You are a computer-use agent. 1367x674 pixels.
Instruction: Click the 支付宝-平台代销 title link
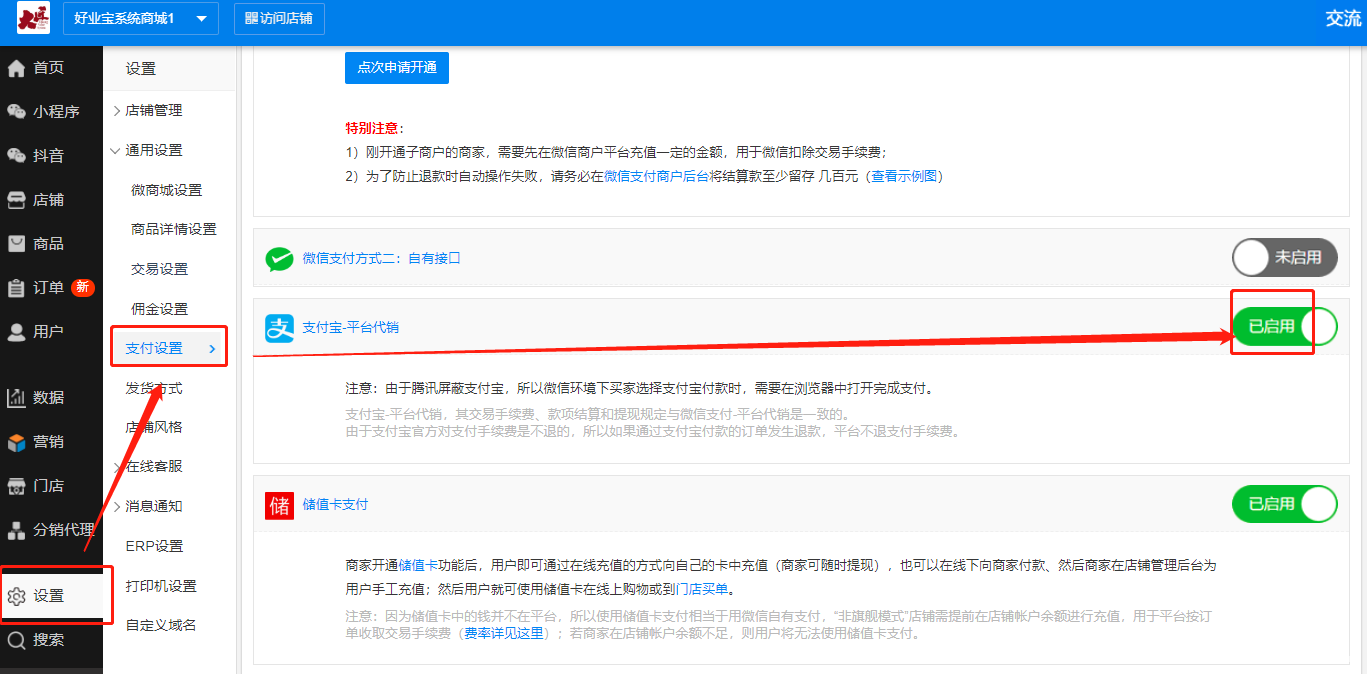(x=351, y=327)
